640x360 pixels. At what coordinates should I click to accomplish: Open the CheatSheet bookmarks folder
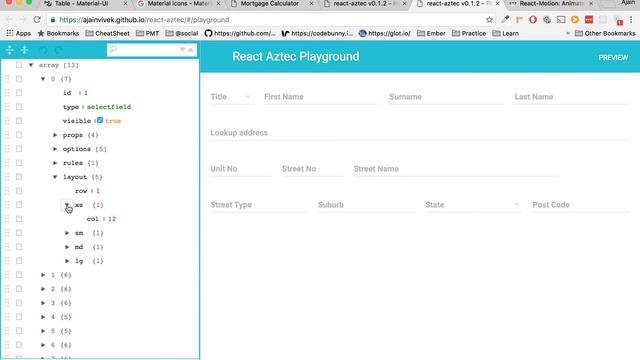(x=107, y=33)
